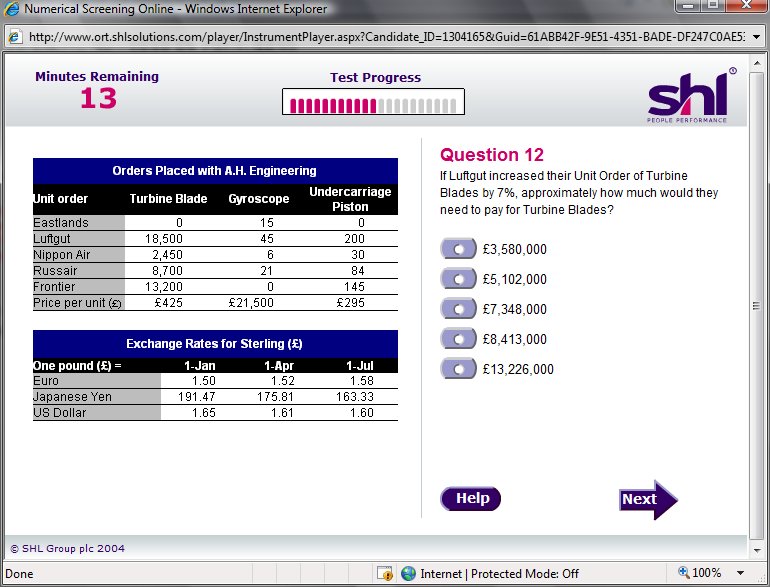The width and height of the screenshot is (770, 587).
Task: Click the Nippon Air row label
Action: [x=61, y=254]
